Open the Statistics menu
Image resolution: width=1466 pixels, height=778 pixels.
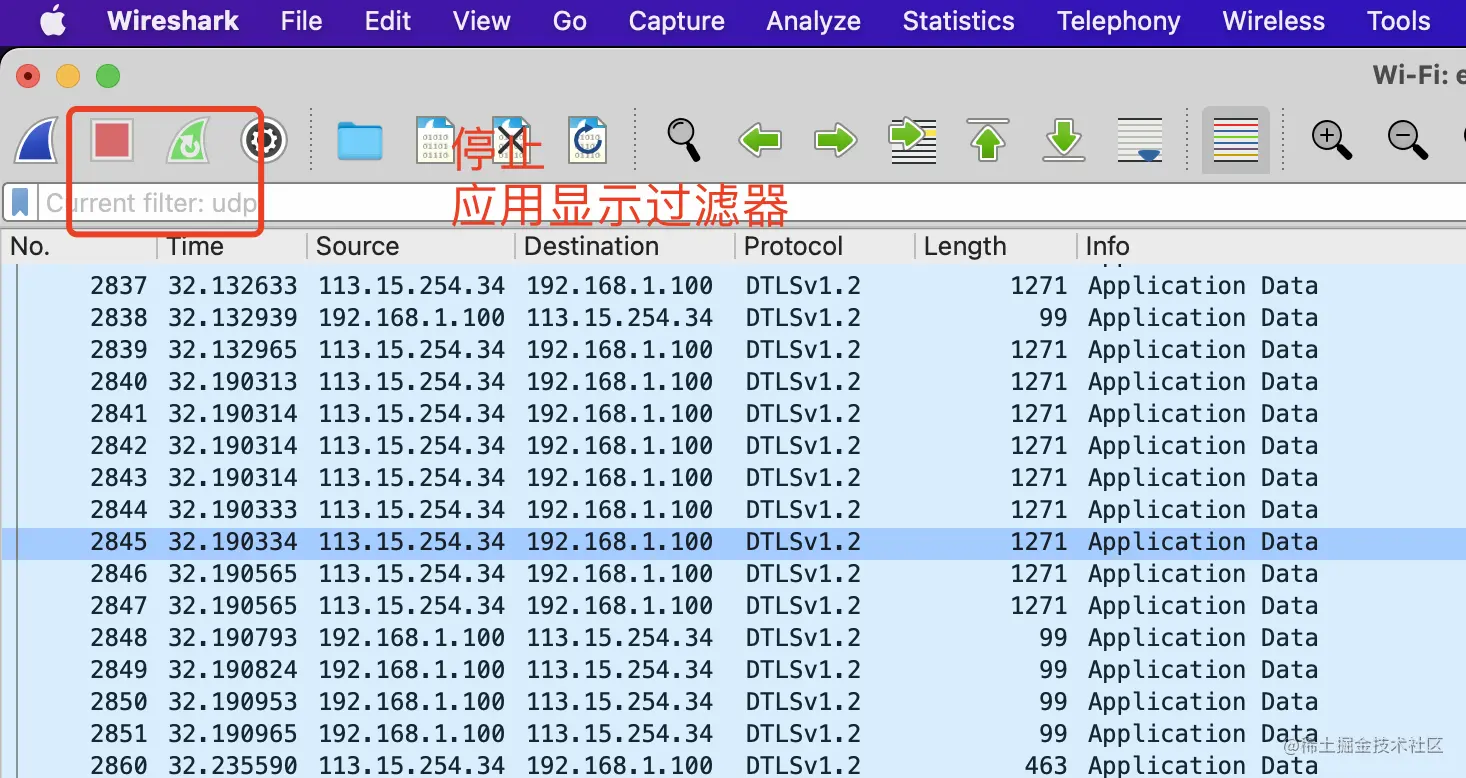pos(958,21)
